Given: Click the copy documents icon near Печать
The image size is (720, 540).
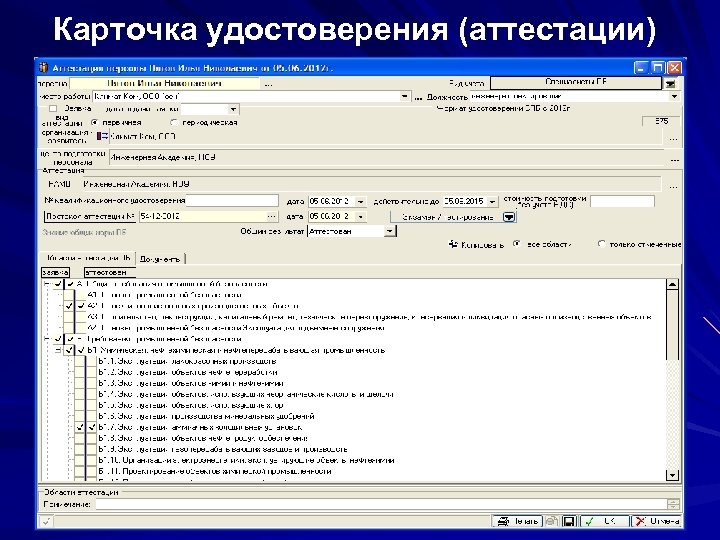Looking at the screenshot, I should click(x=552, y=522).
